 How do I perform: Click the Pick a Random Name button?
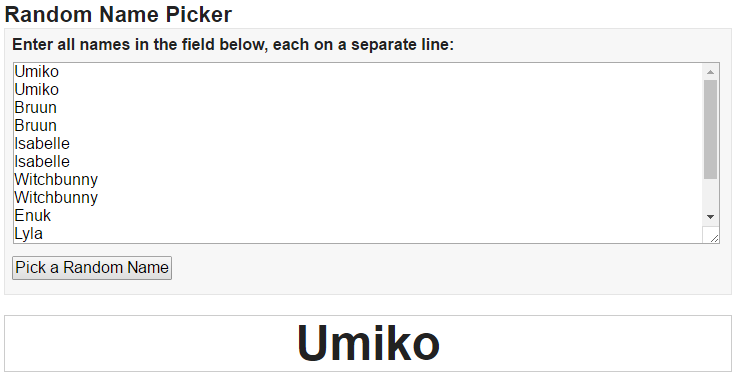coord(92,268)
